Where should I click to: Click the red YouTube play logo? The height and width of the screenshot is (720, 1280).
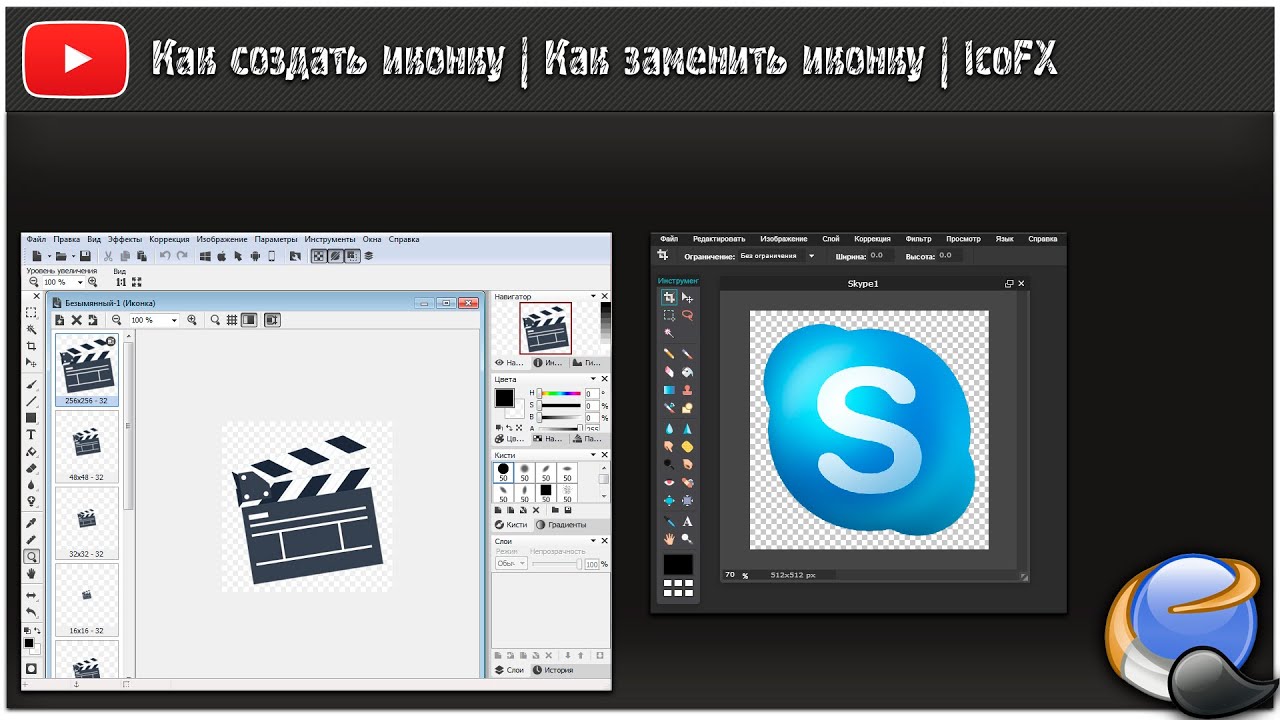click(x=75, y=60)
